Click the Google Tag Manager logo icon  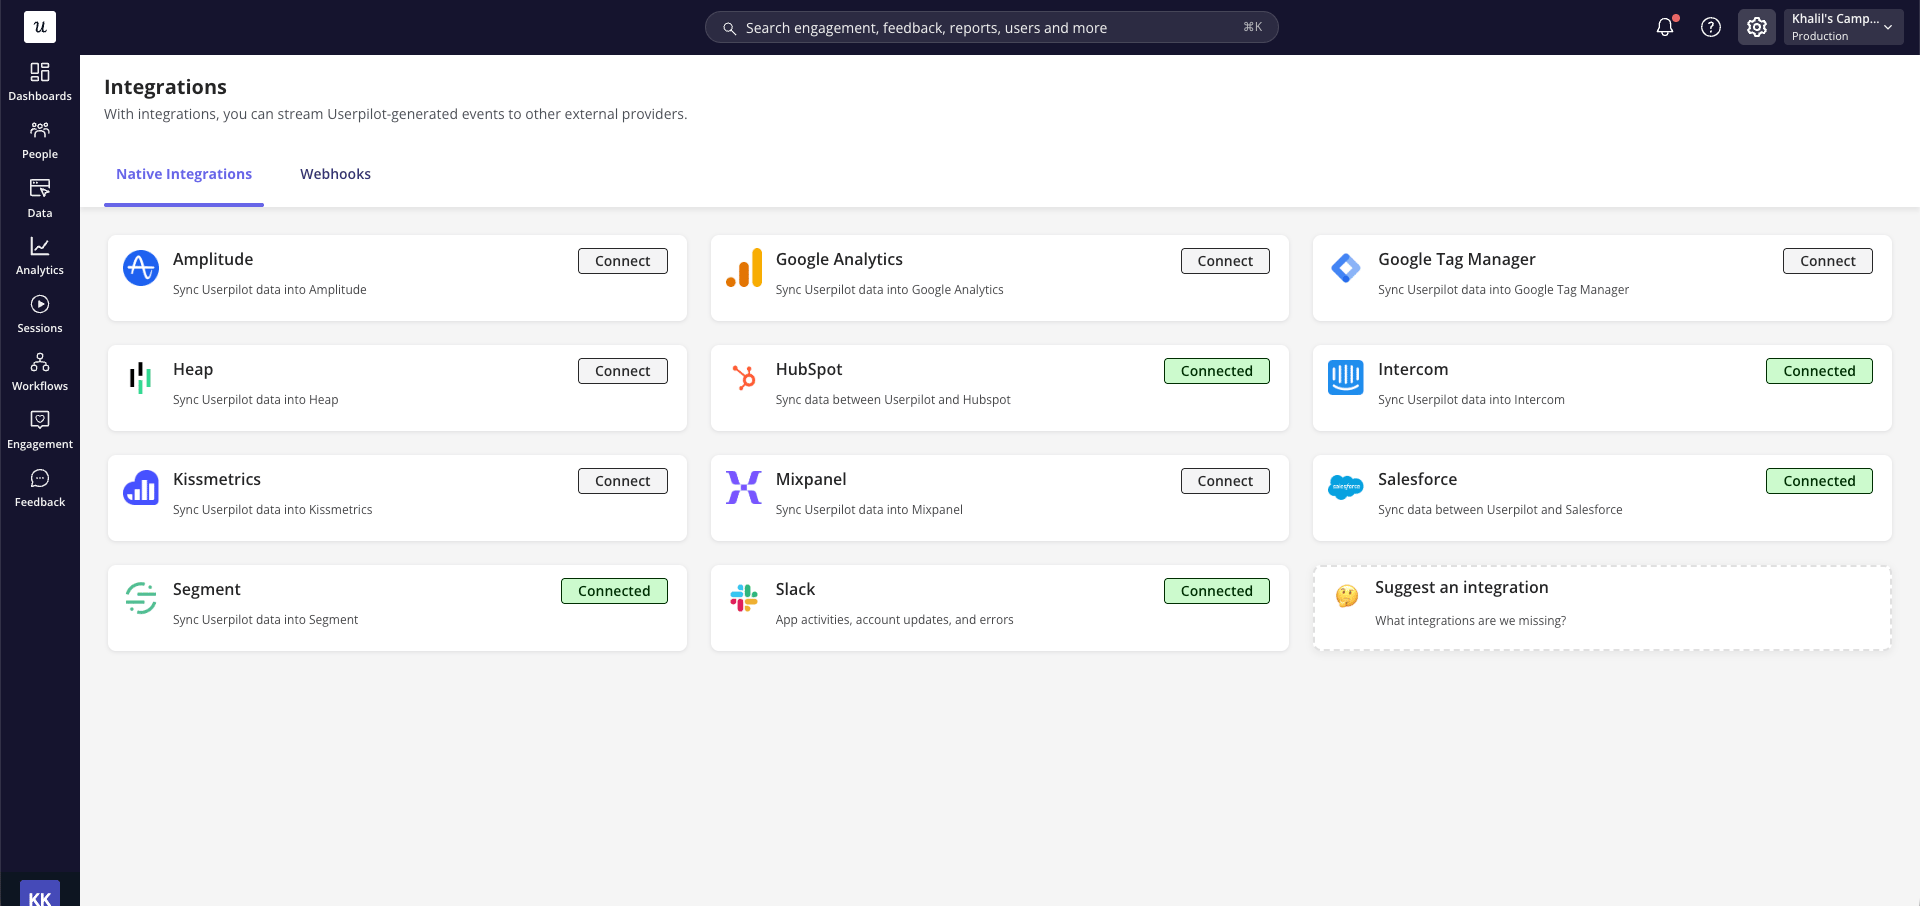(x=1346, y=268)
